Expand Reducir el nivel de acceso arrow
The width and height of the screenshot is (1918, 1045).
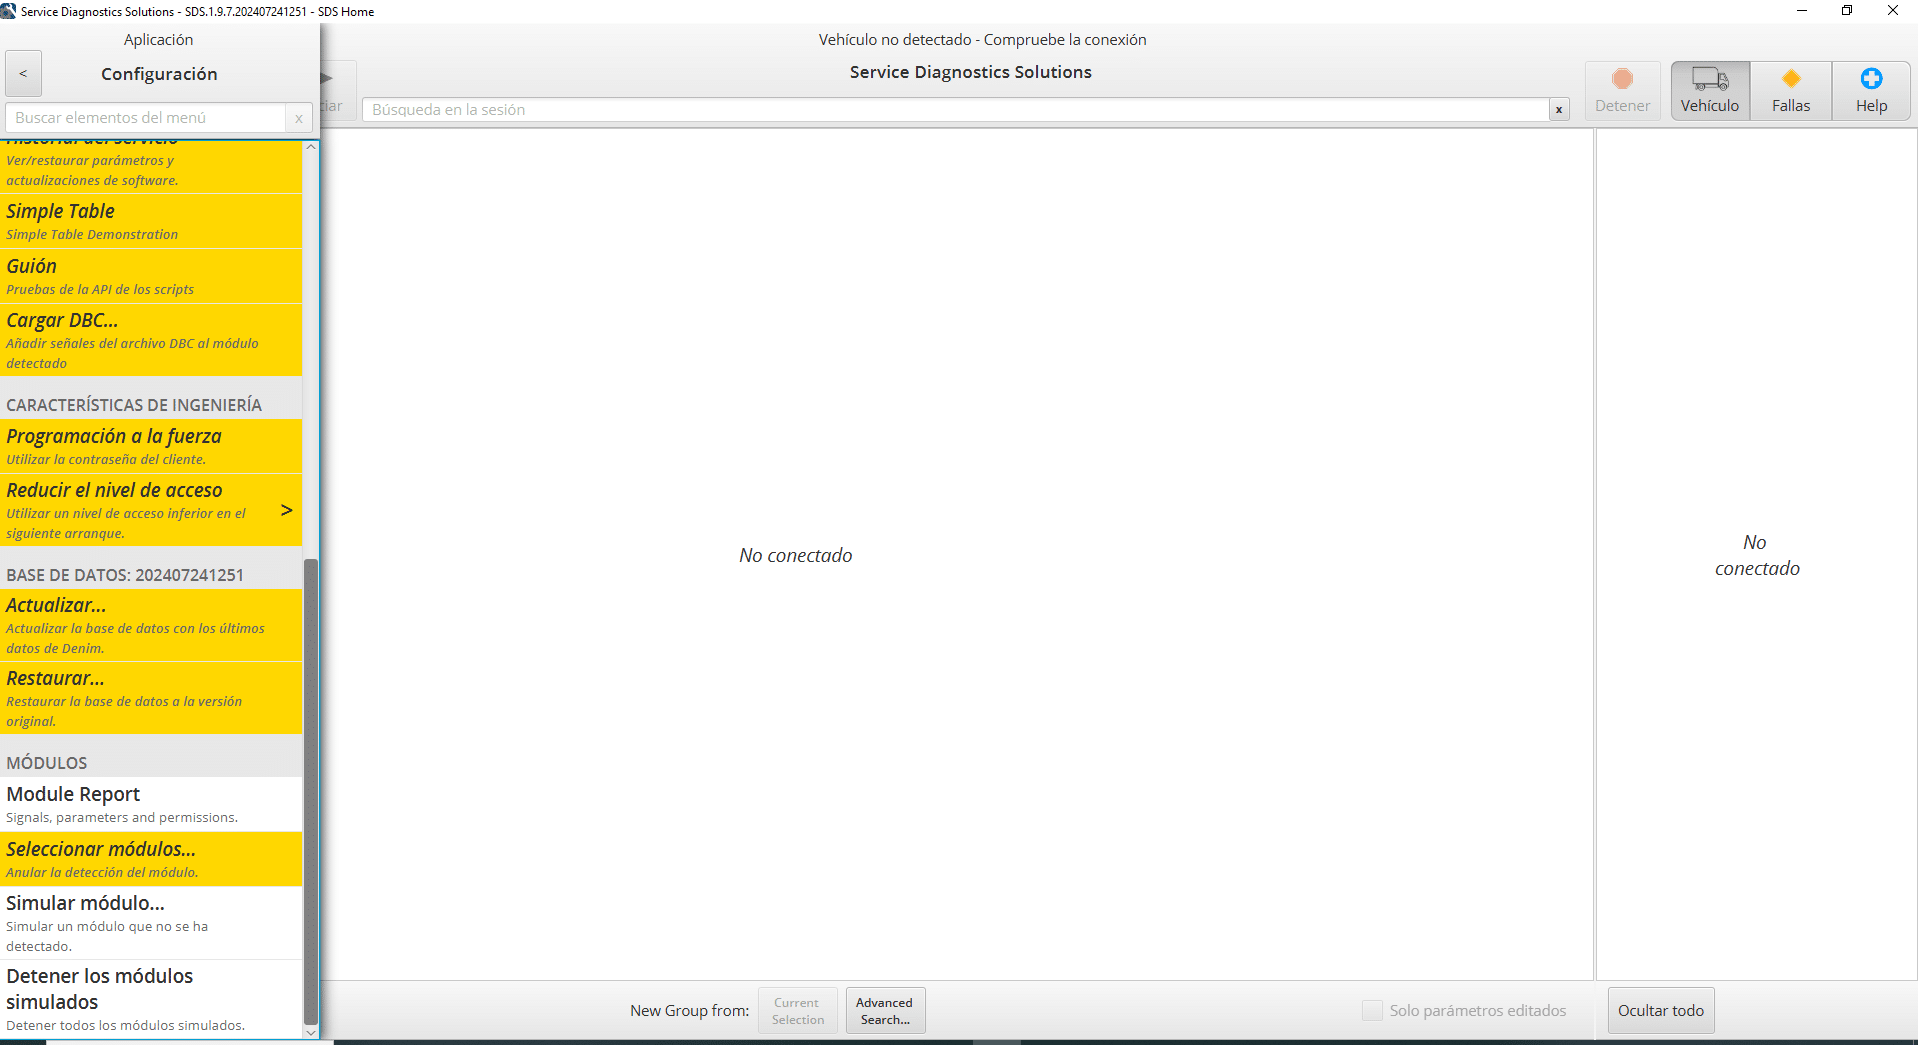[287, 510]
